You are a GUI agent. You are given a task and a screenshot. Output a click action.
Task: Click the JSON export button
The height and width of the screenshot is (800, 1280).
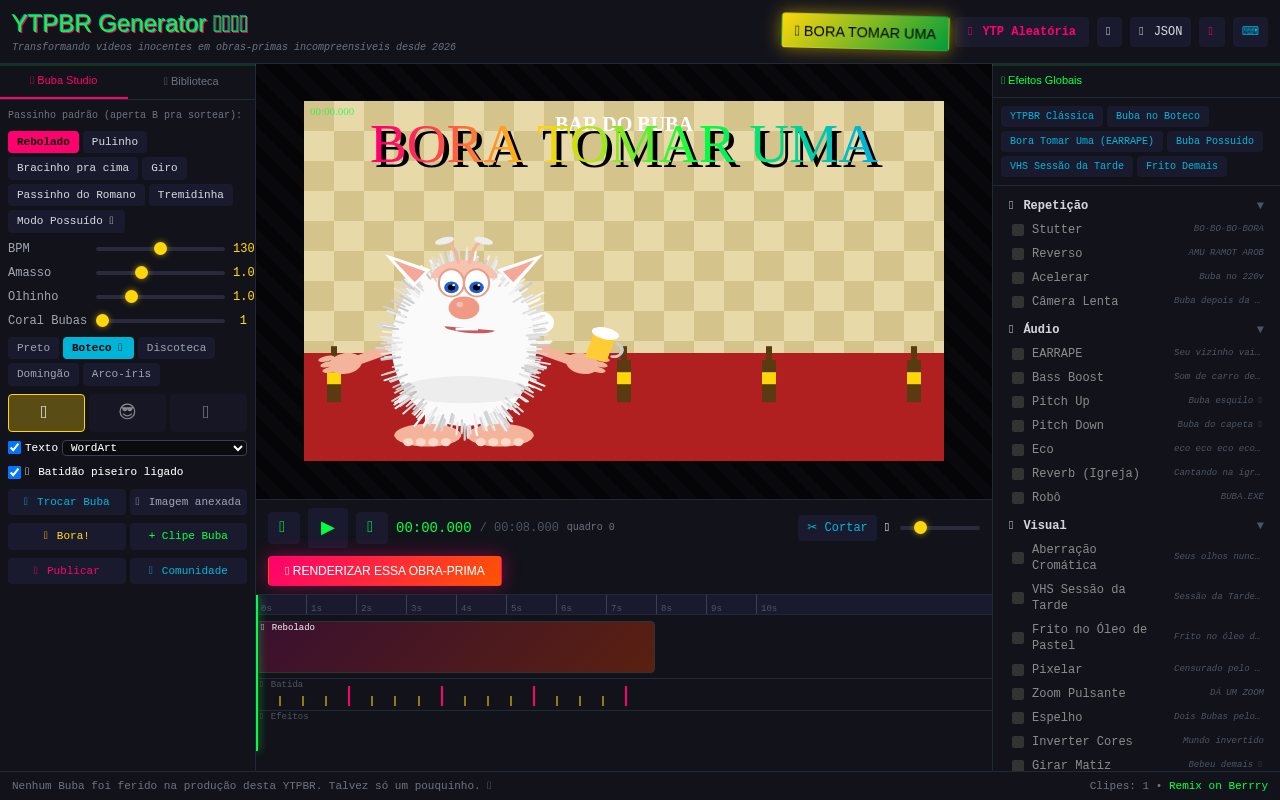1160,32
